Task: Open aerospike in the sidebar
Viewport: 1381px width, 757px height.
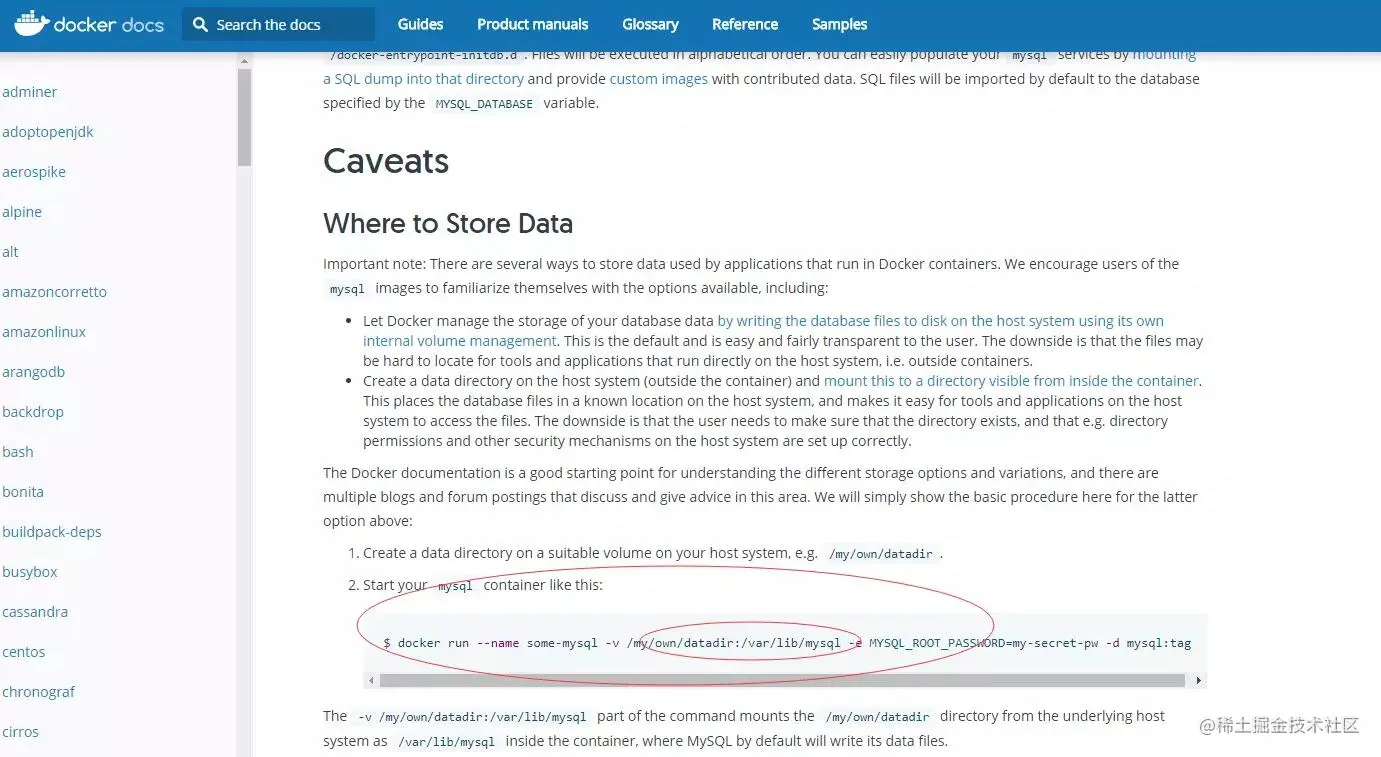Action: click(x=34, y=172)
